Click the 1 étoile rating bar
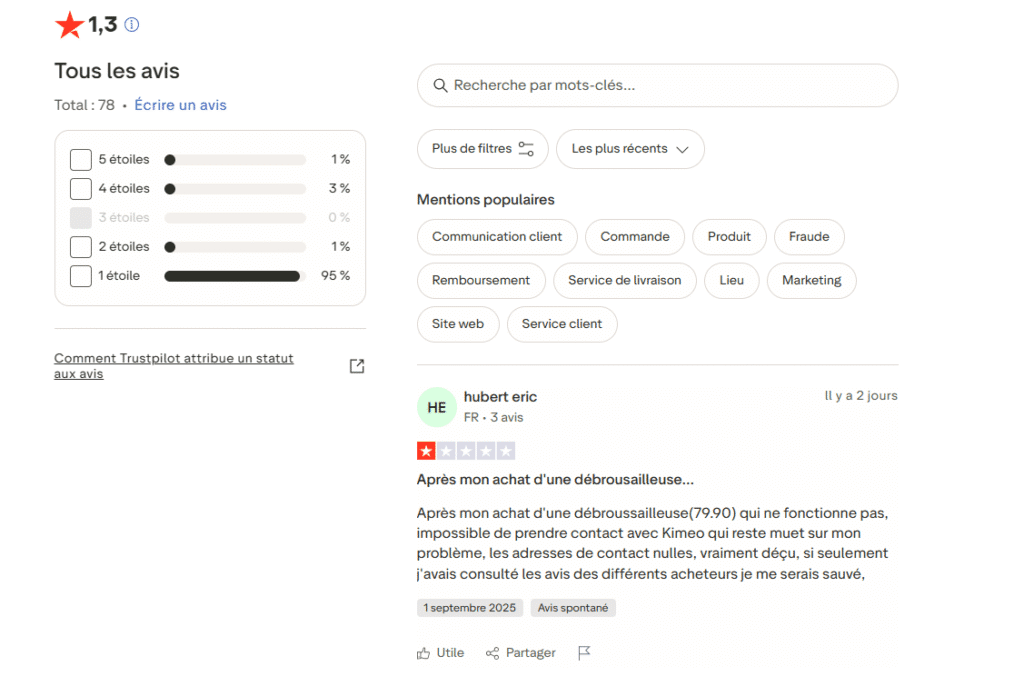This screenshot has width=1024, height=696. [x=234, y=276]
